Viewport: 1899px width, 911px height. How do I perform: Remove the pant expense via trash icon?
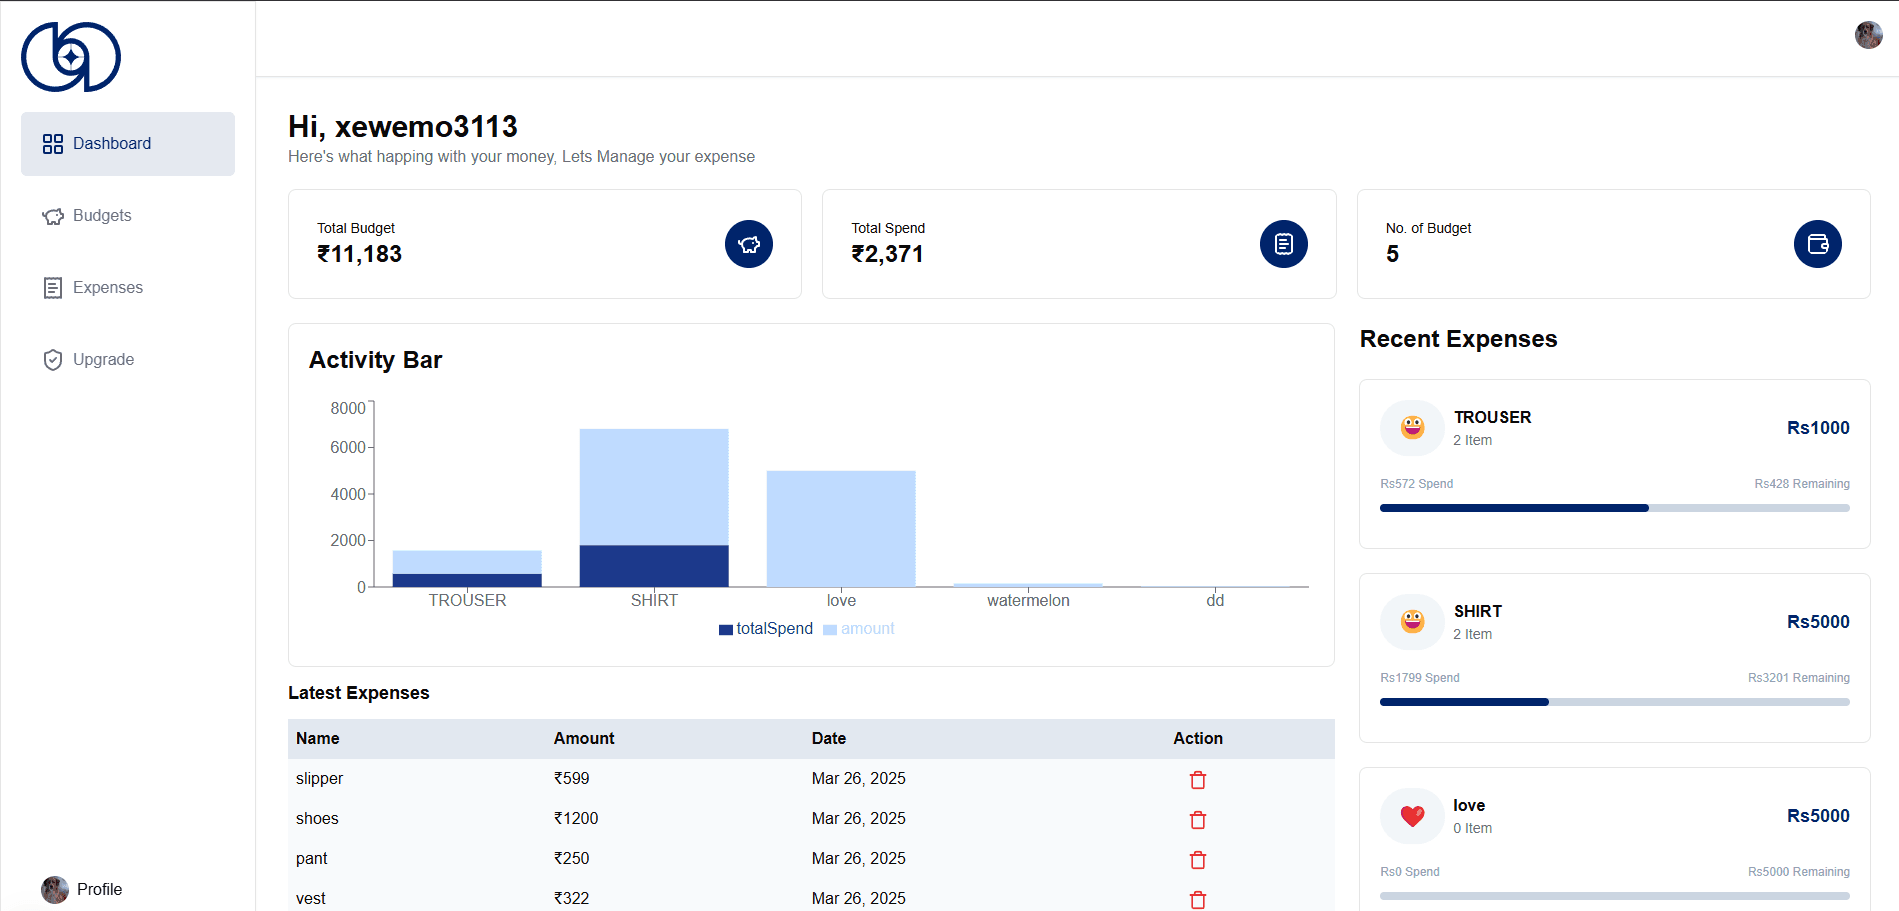point(1197,860)
